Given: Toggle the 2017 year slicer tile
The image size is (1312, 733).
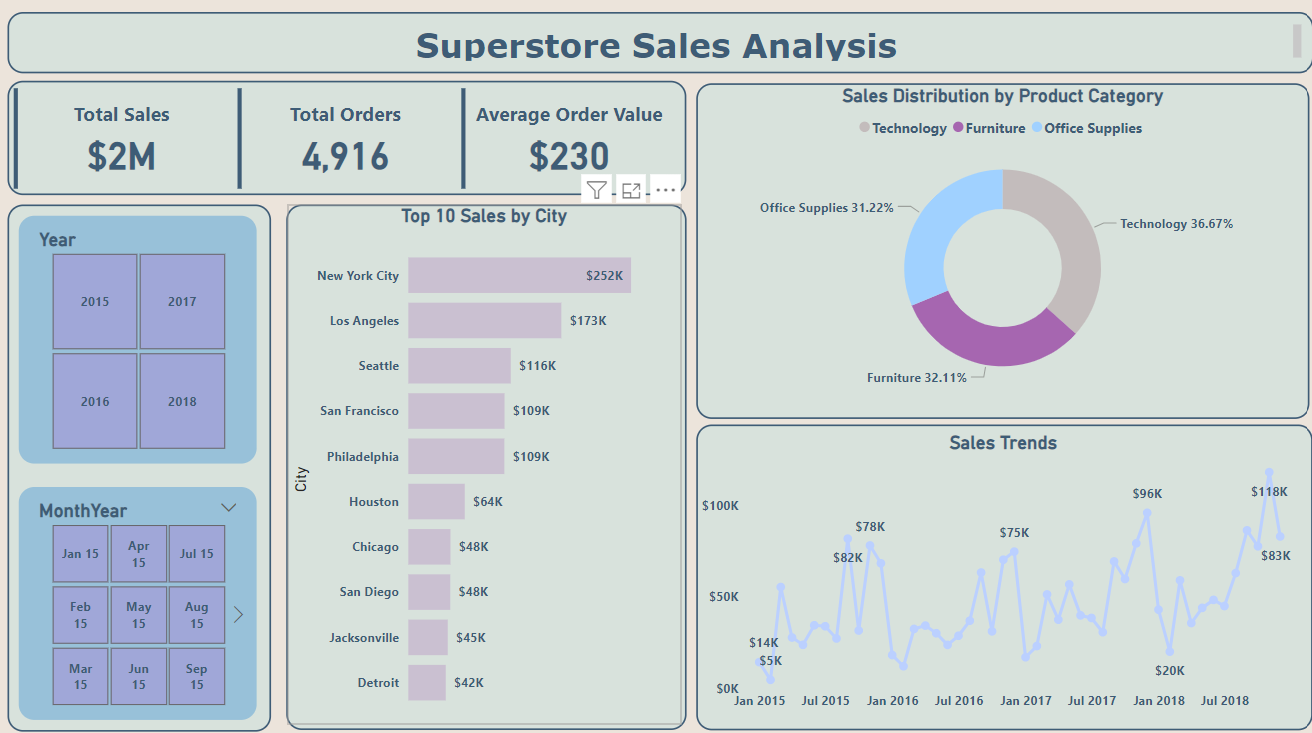Looking at the screenshot, I should (182, 301).
